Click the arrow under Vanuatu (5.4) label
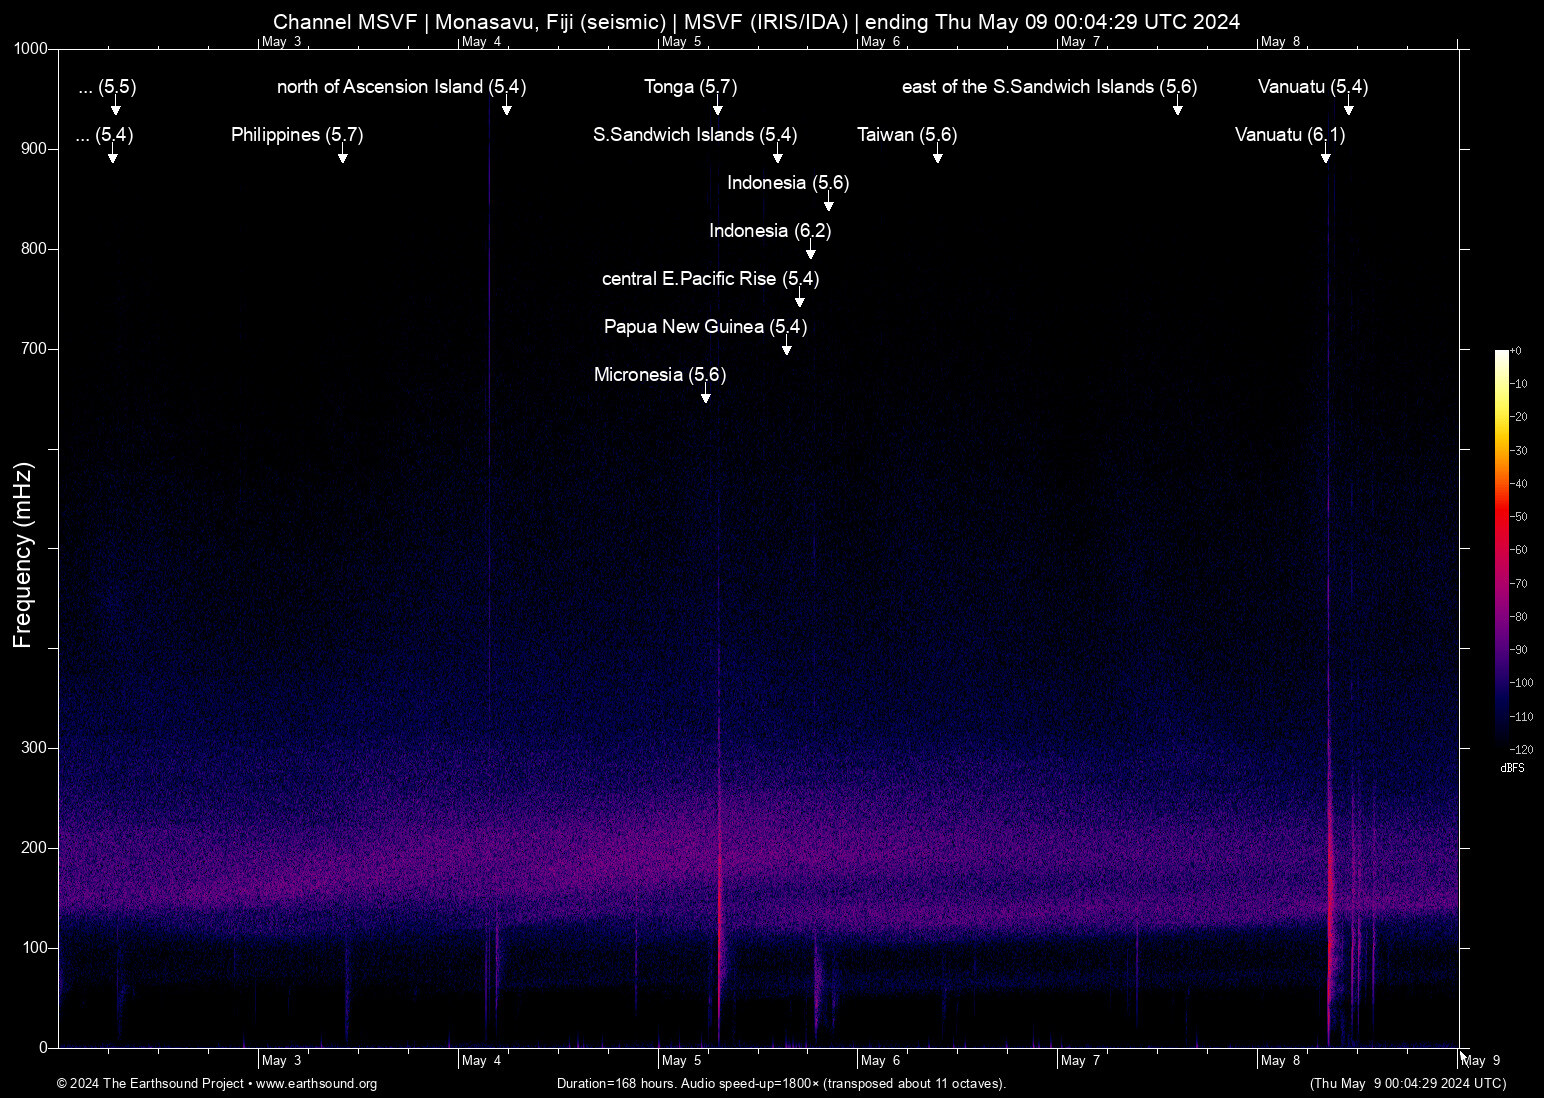 coord(1349,107)
